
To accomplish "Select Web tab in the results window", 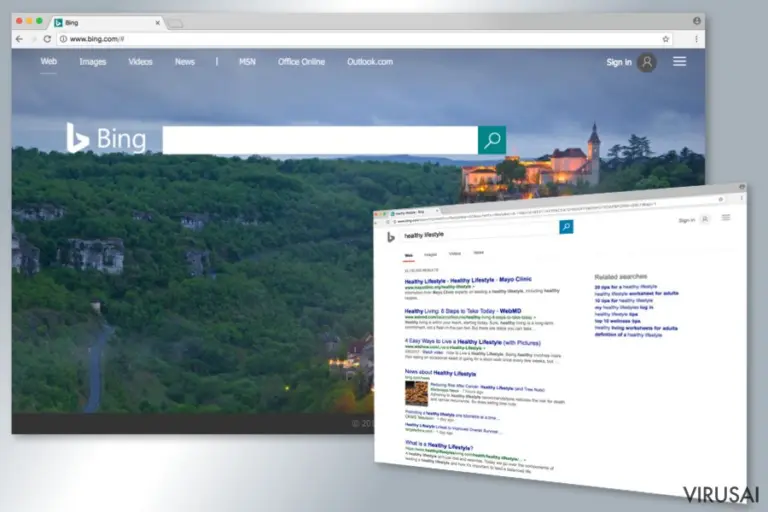I will click(x=408, y=255).
